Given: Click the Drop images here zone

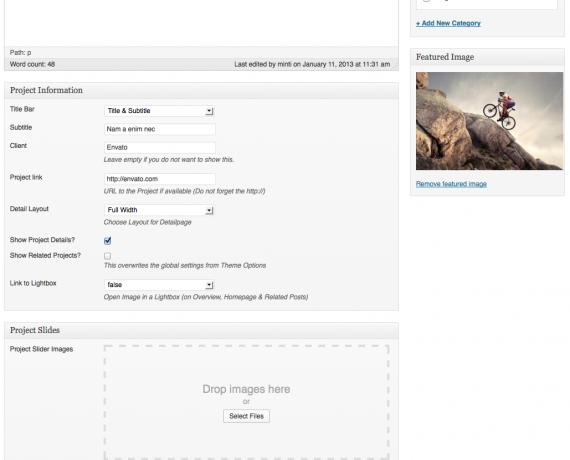Looking at the screenshot, I should click(246, 402).
